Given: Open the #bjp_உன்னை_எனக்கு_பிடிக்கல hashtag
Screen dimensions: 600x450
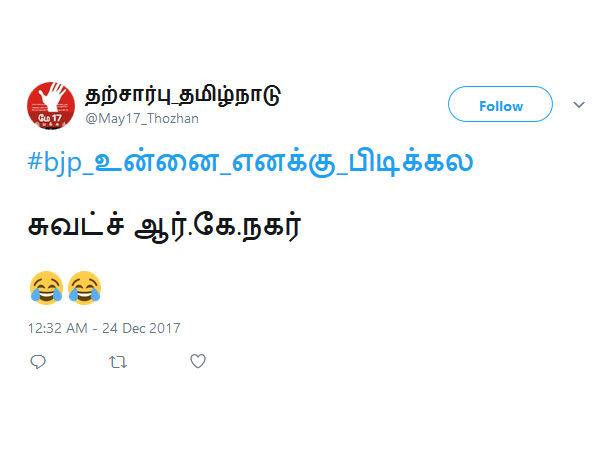Looking at the screenshot, I should (251, 162).
